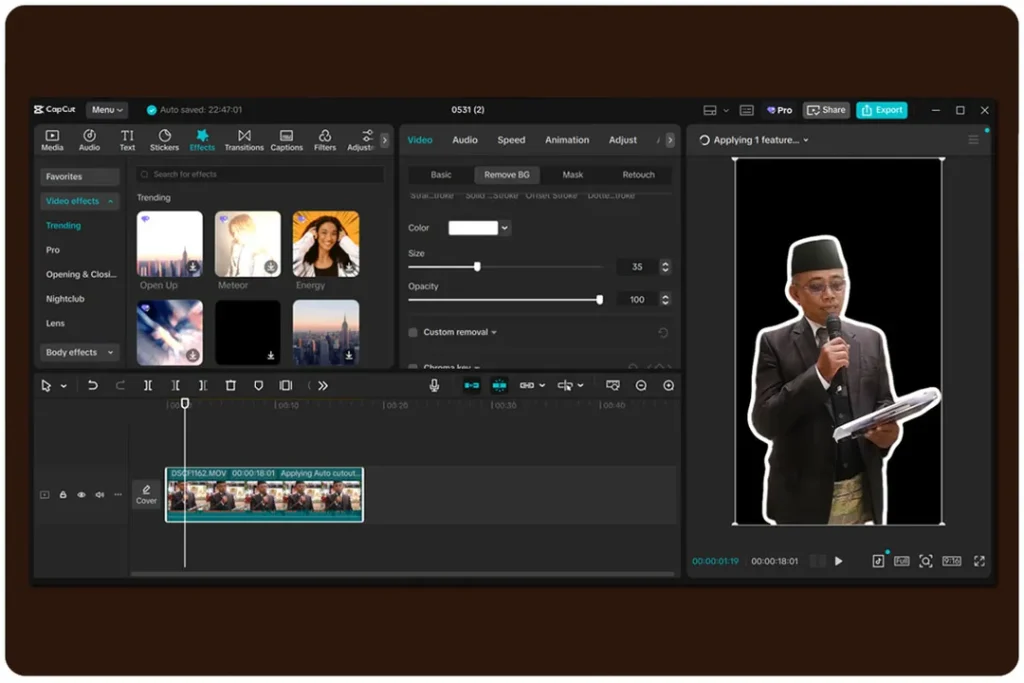Select the Mask sub-tab
This screenshot has width=1024, height=683.
pos(573,174)
